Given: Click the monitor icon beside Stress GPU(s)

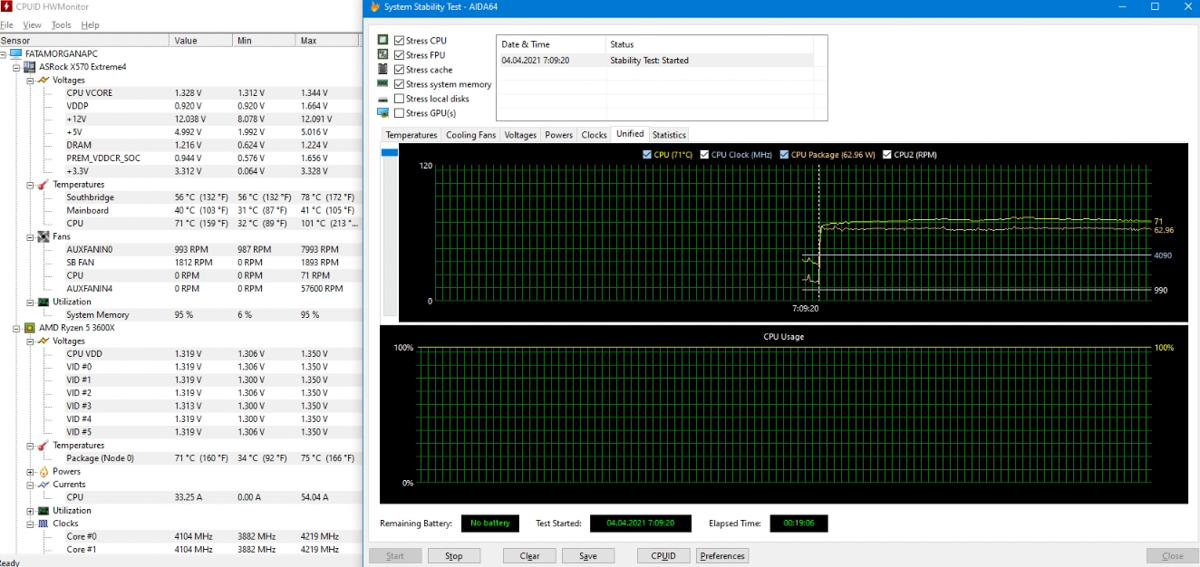Looking at the screenshot, I should pyautogui.click(x=383, y=113).
